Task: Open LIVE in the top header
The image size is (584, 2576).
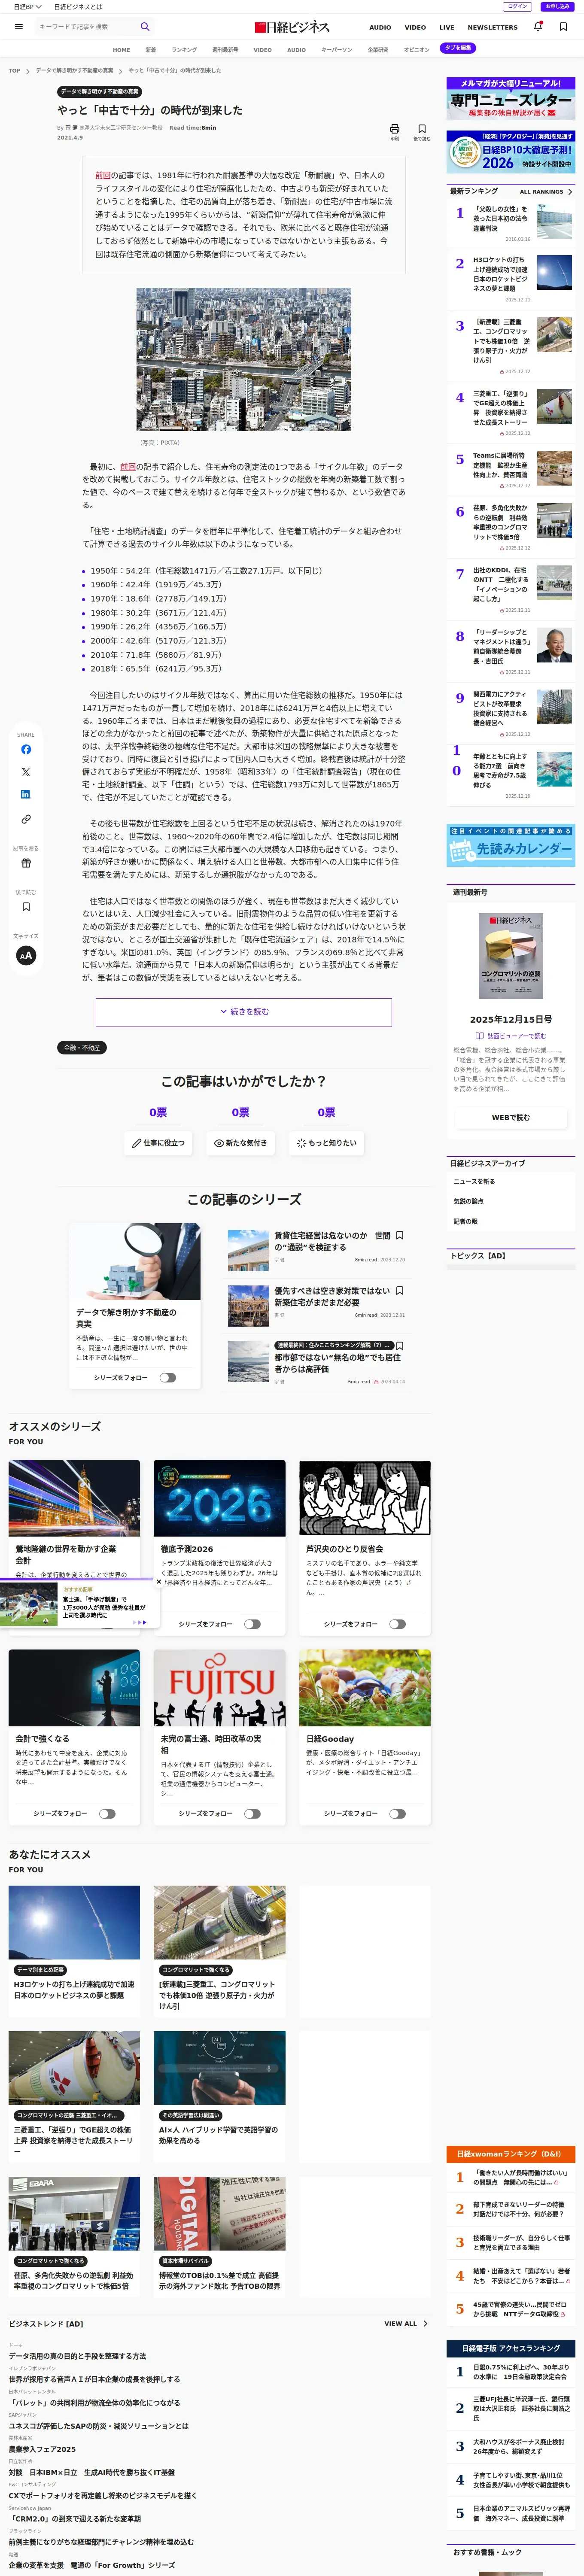Action: [x=447, y=28]
